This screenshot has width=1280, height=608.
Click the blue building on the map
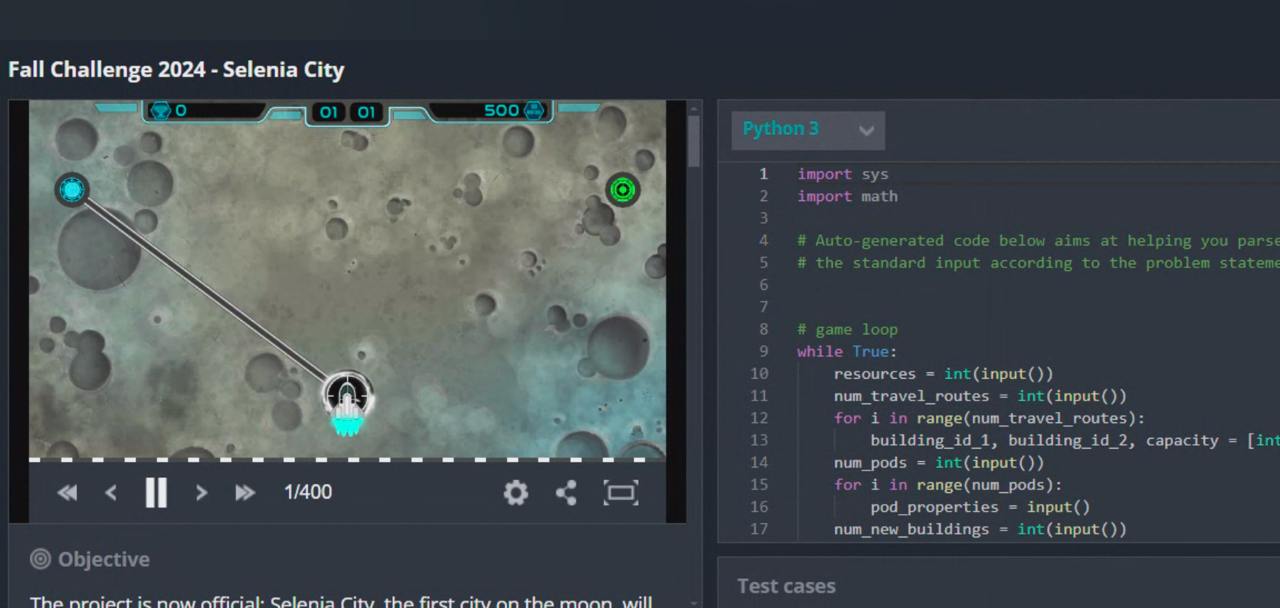72,188
